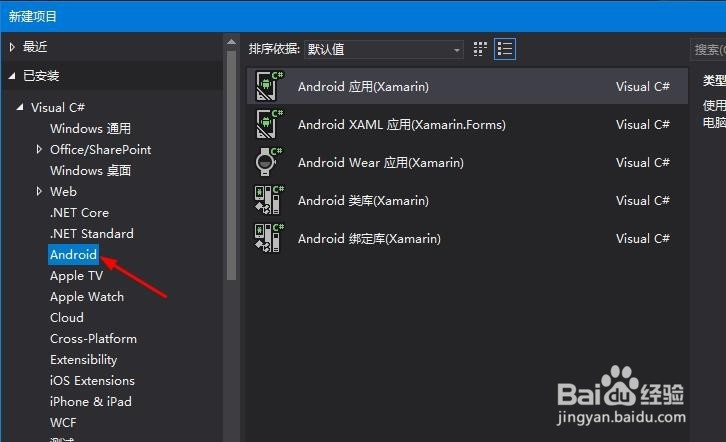
Task: Choose Android XAML 应用(Xamarin.Forms) template name
Action: [402, 125]
